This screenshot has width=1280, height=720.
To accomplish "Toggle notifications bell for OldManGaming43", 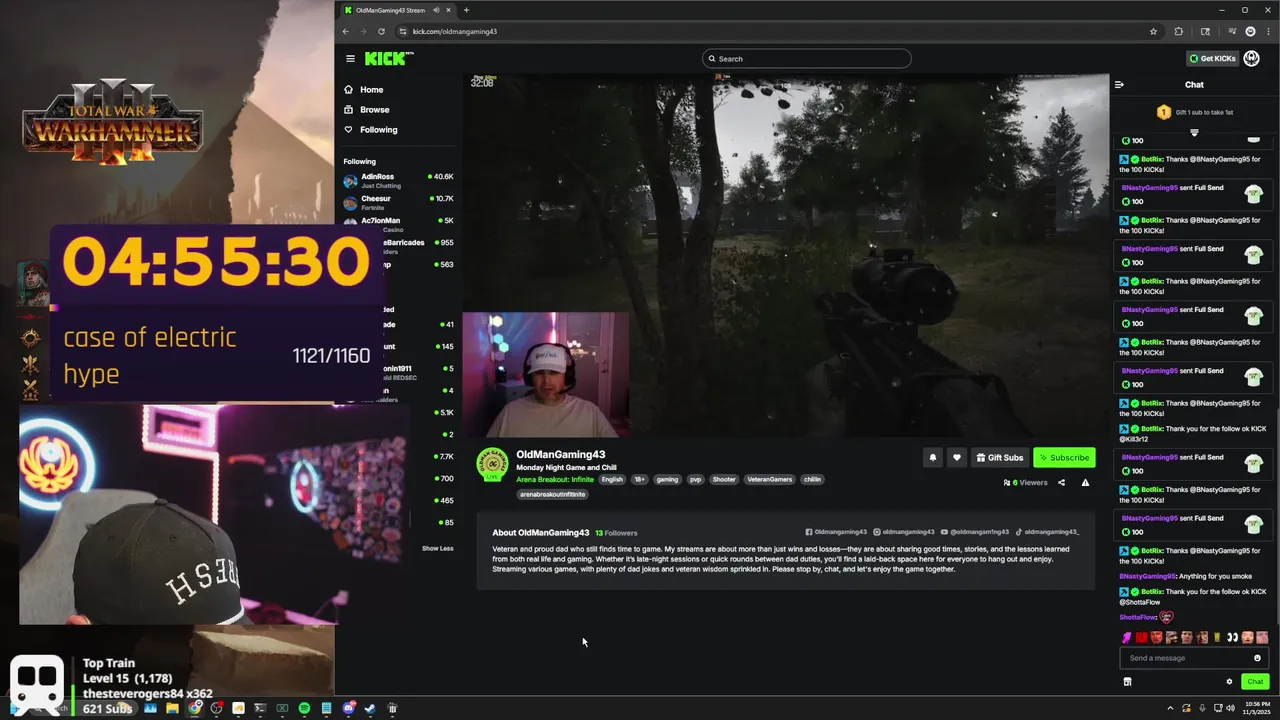I will (932, 457).
